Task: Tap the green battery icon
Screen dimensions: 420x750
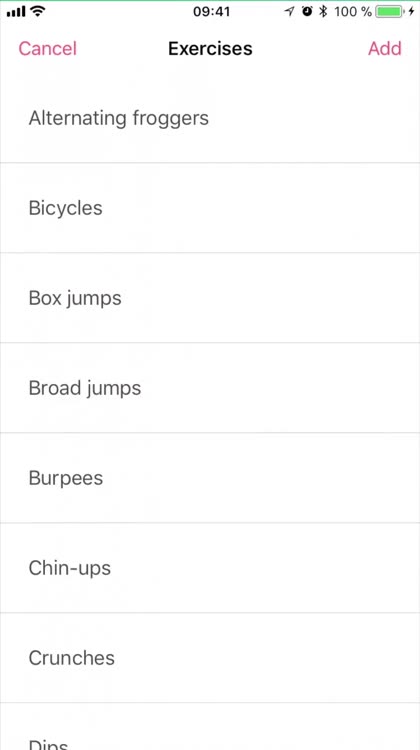Action: pos(390,11)
